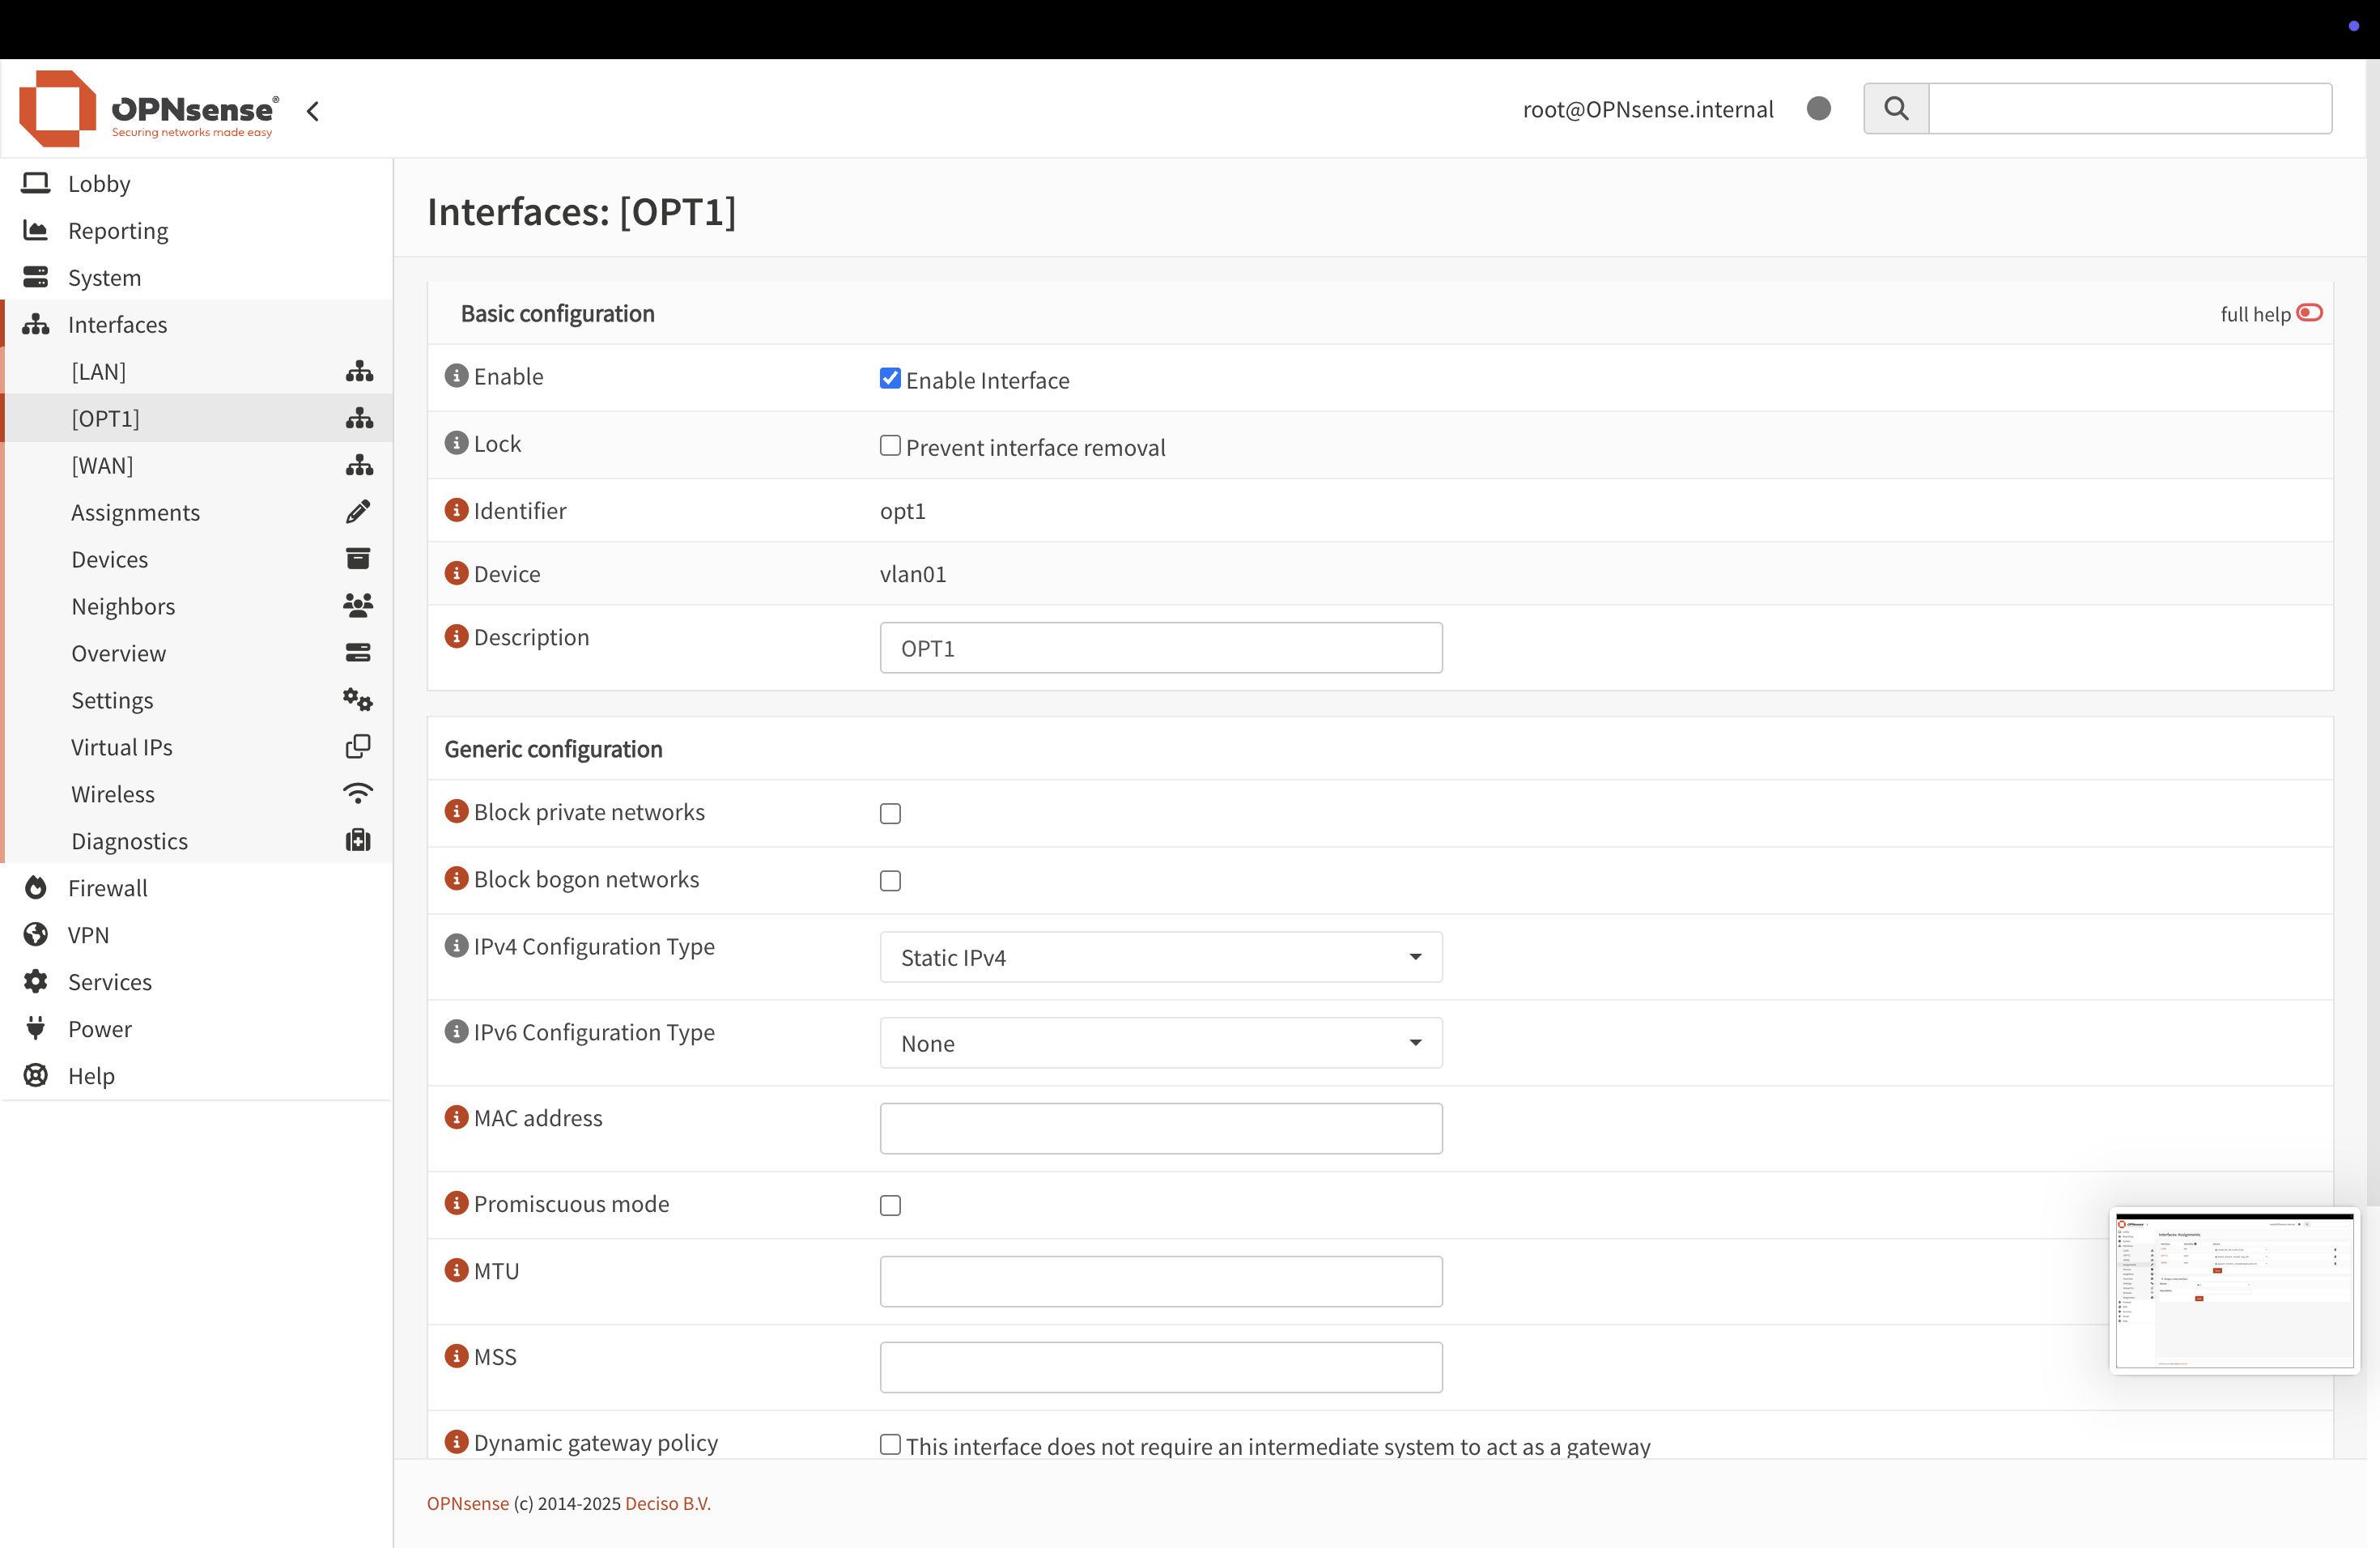Click info icon next to Block private networks
Screen dimensions: 2380x1548
pyautogui.click(x=456, y=811)
